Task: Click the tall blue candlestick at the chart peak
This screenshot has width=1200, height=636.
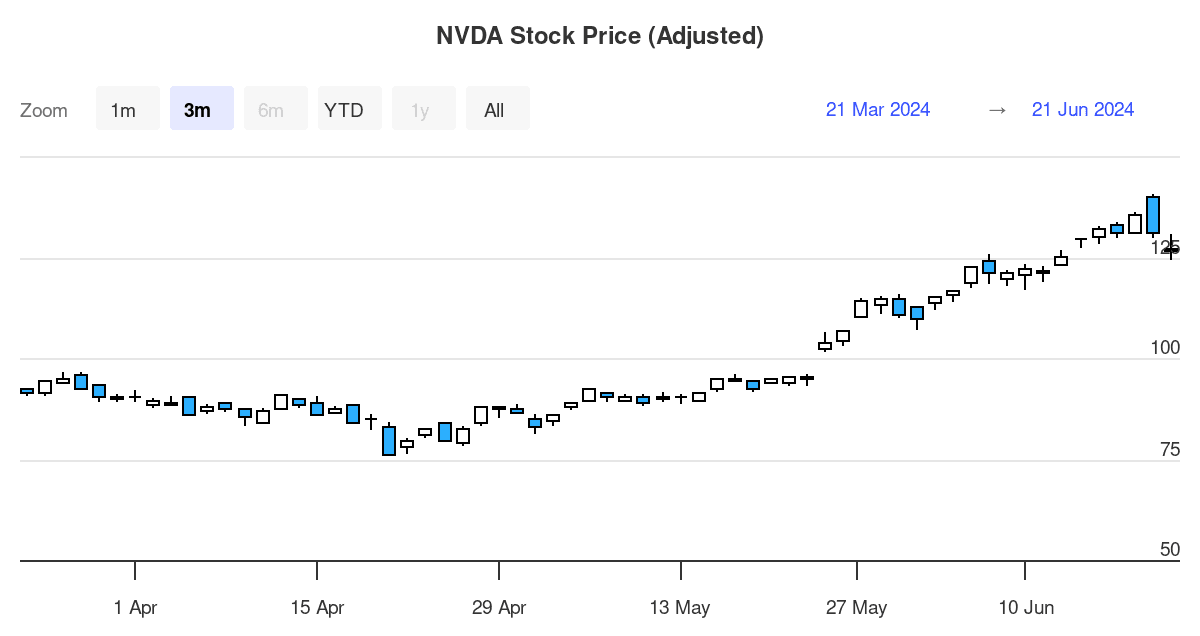Action: pyautogui.click(x=1153, y=215)
